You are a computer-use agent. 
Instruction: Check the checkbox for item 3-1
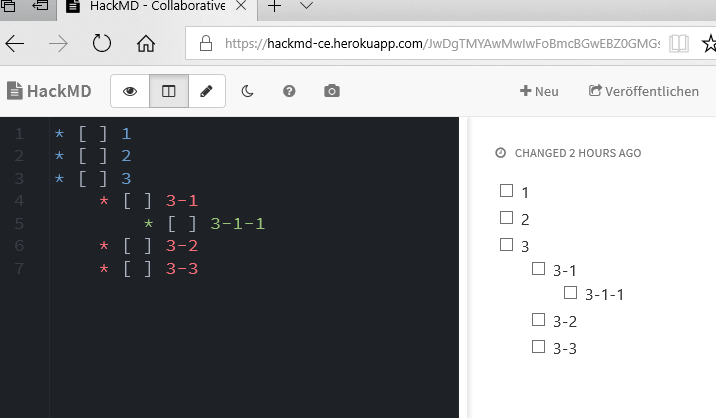538,269
